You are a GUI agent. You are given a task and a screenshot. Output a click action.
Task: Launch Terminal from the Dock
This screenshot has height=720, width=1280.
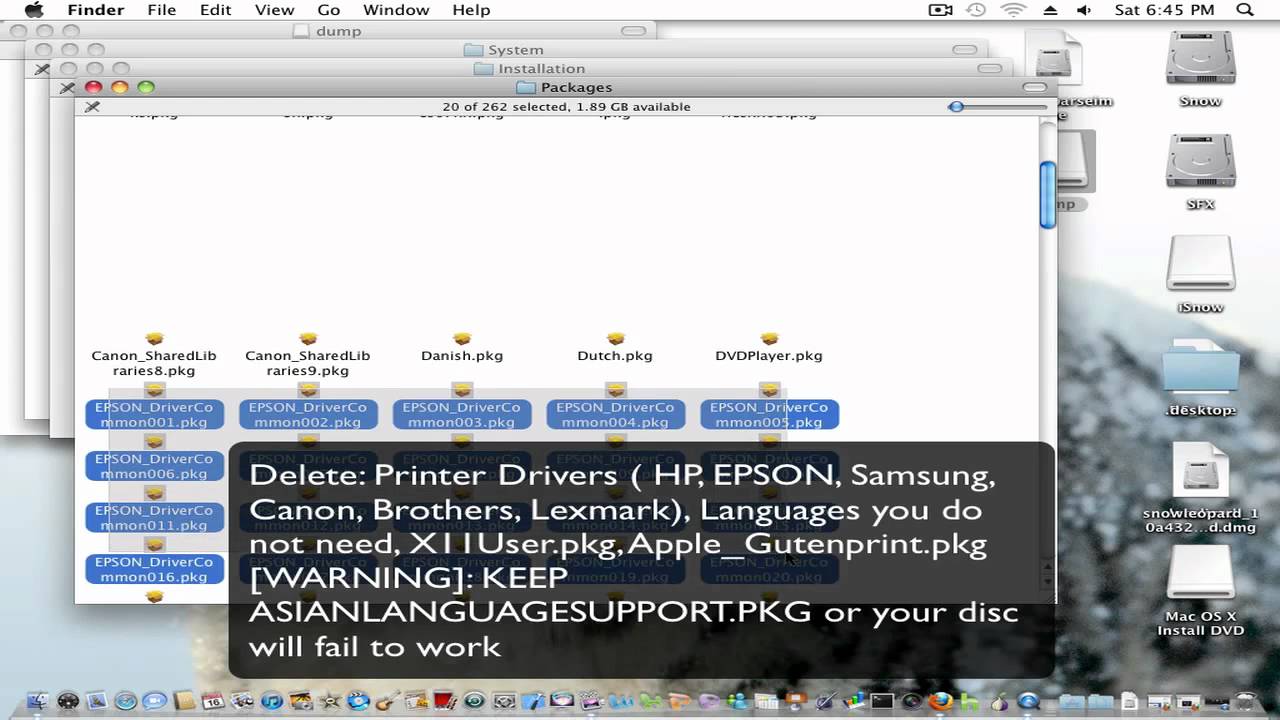[x=882, y=700]
